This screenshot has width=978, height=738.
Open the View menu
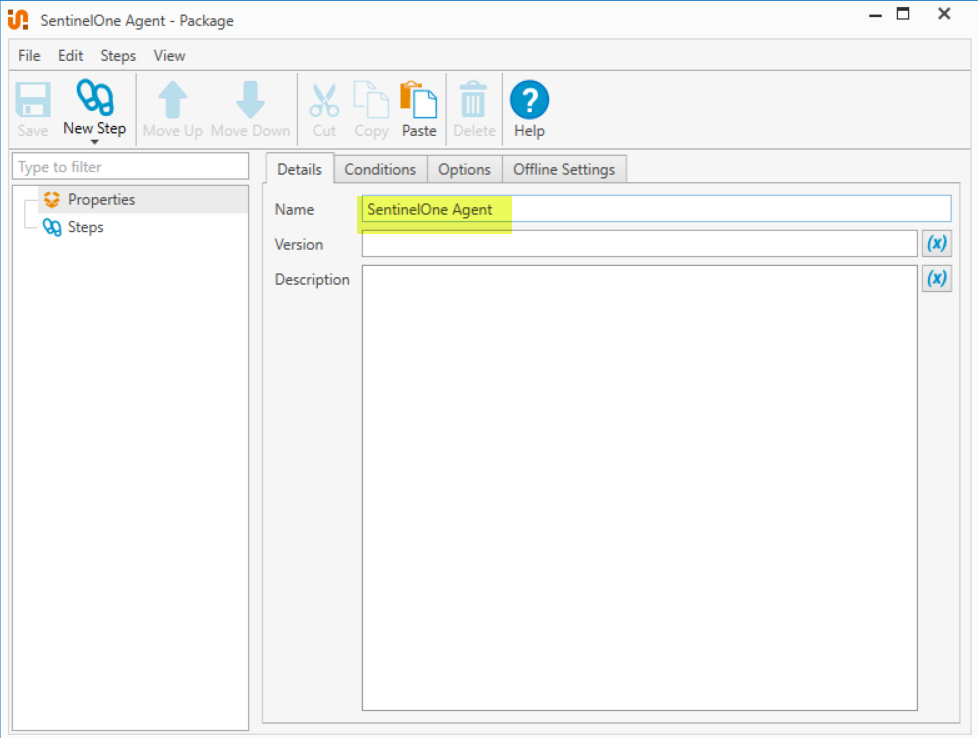click(169, 56)
